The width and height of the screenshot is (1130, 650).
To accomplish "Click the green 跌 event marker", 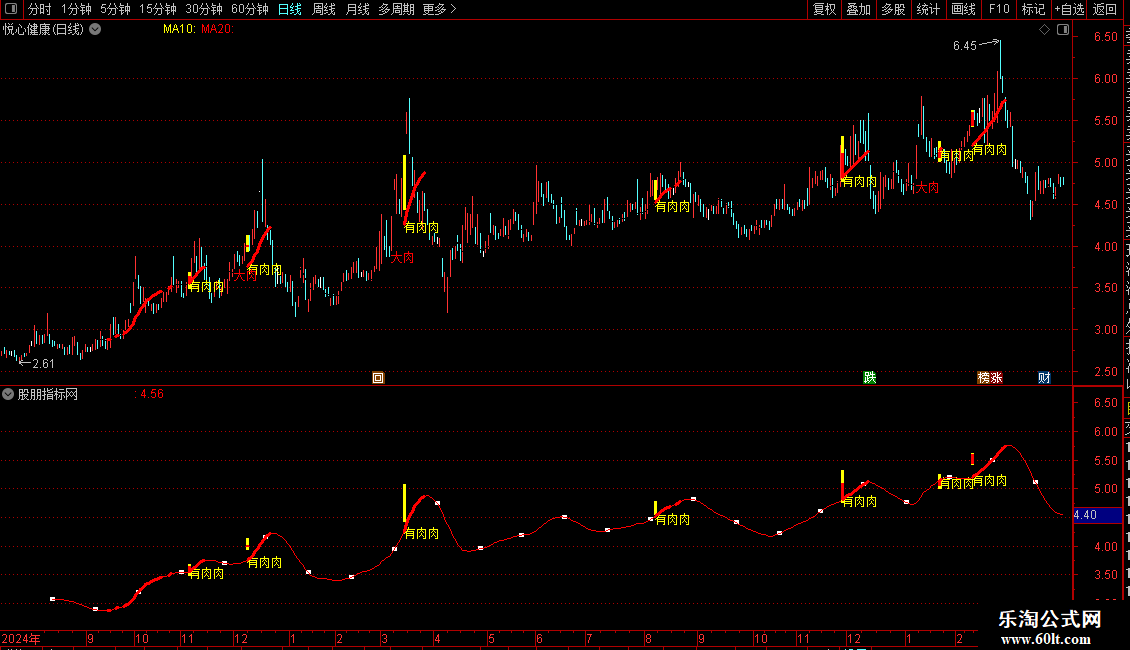I will 870,378.
